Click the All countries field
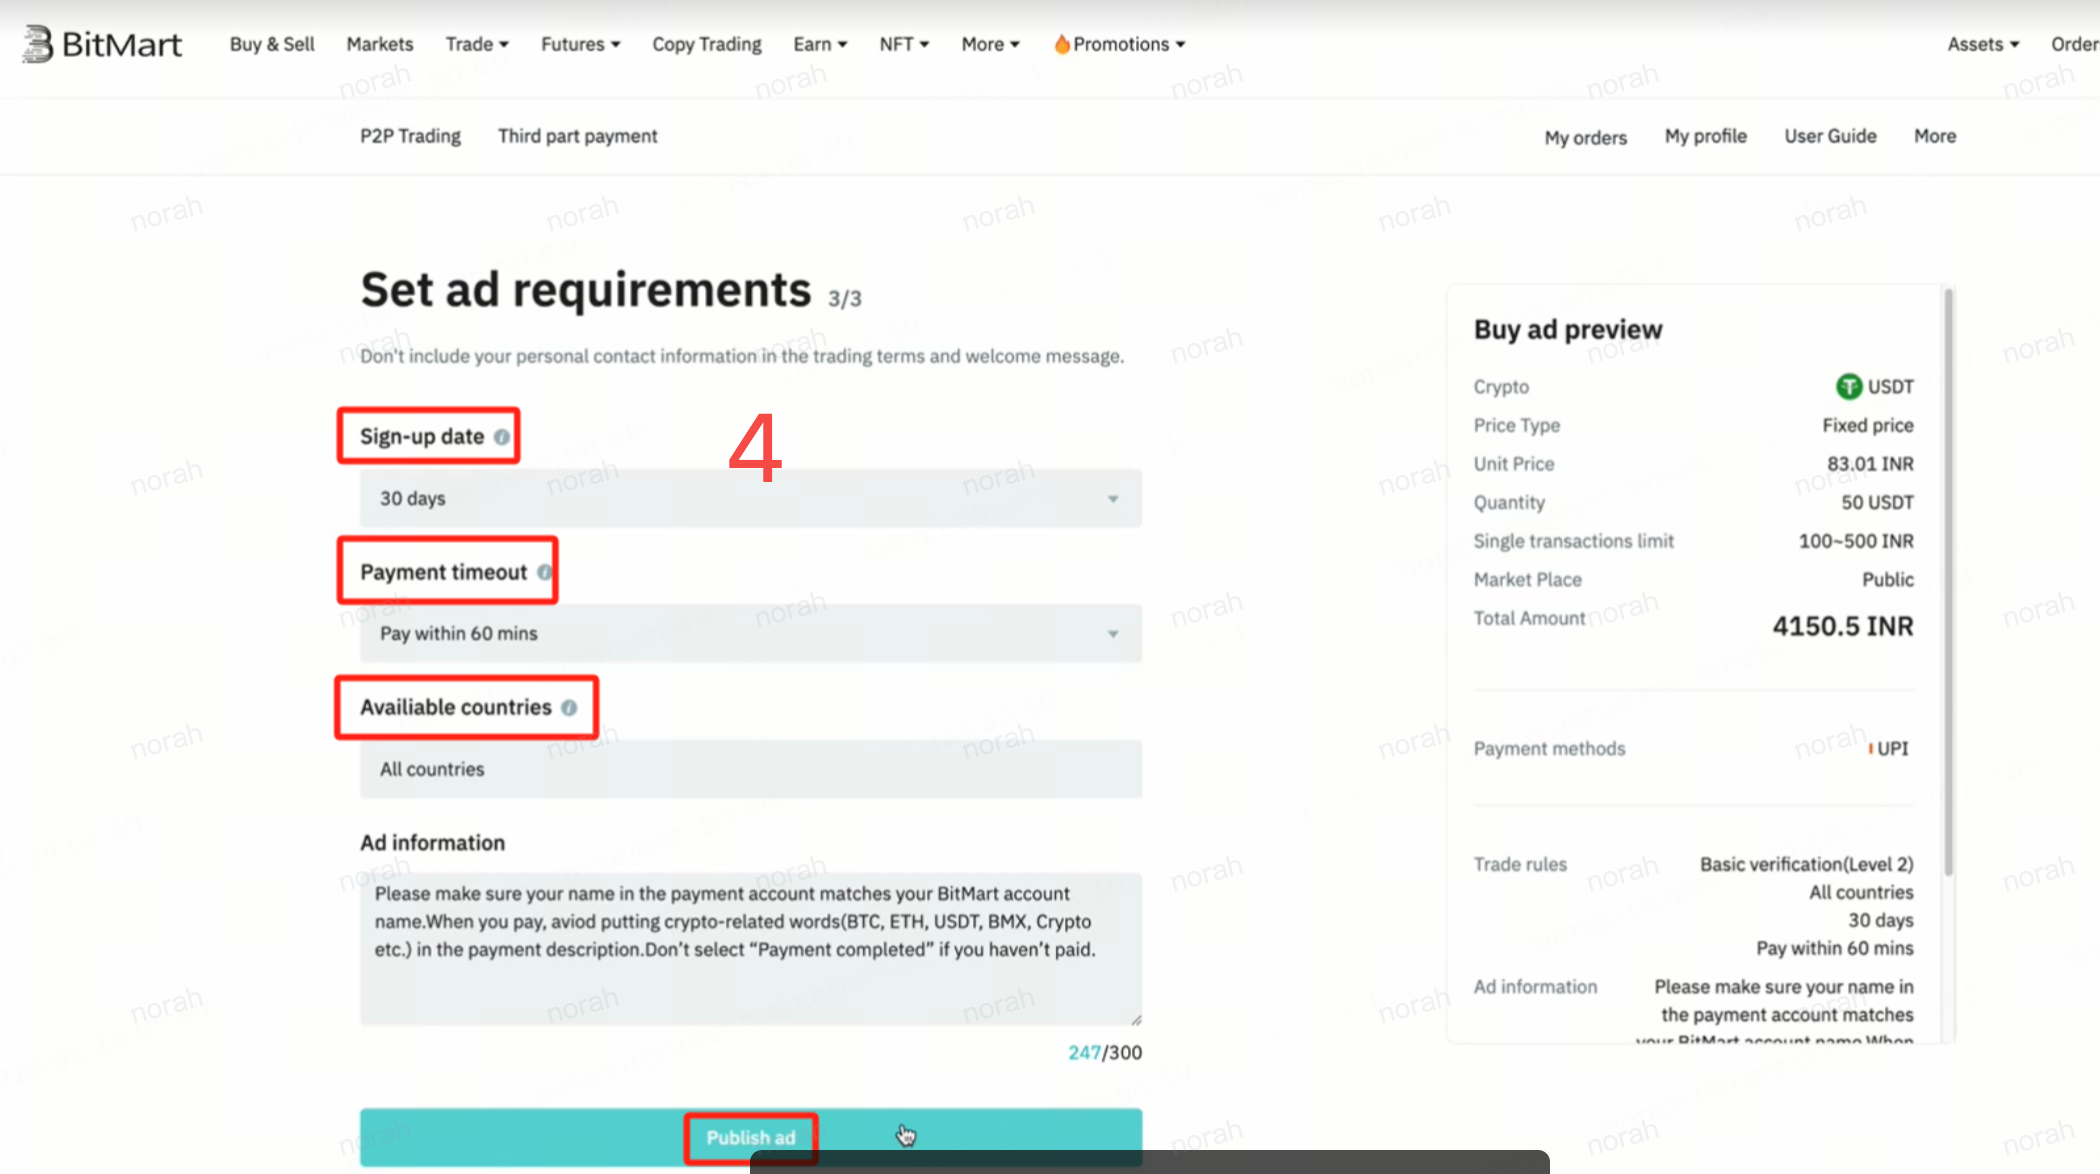 751,769
